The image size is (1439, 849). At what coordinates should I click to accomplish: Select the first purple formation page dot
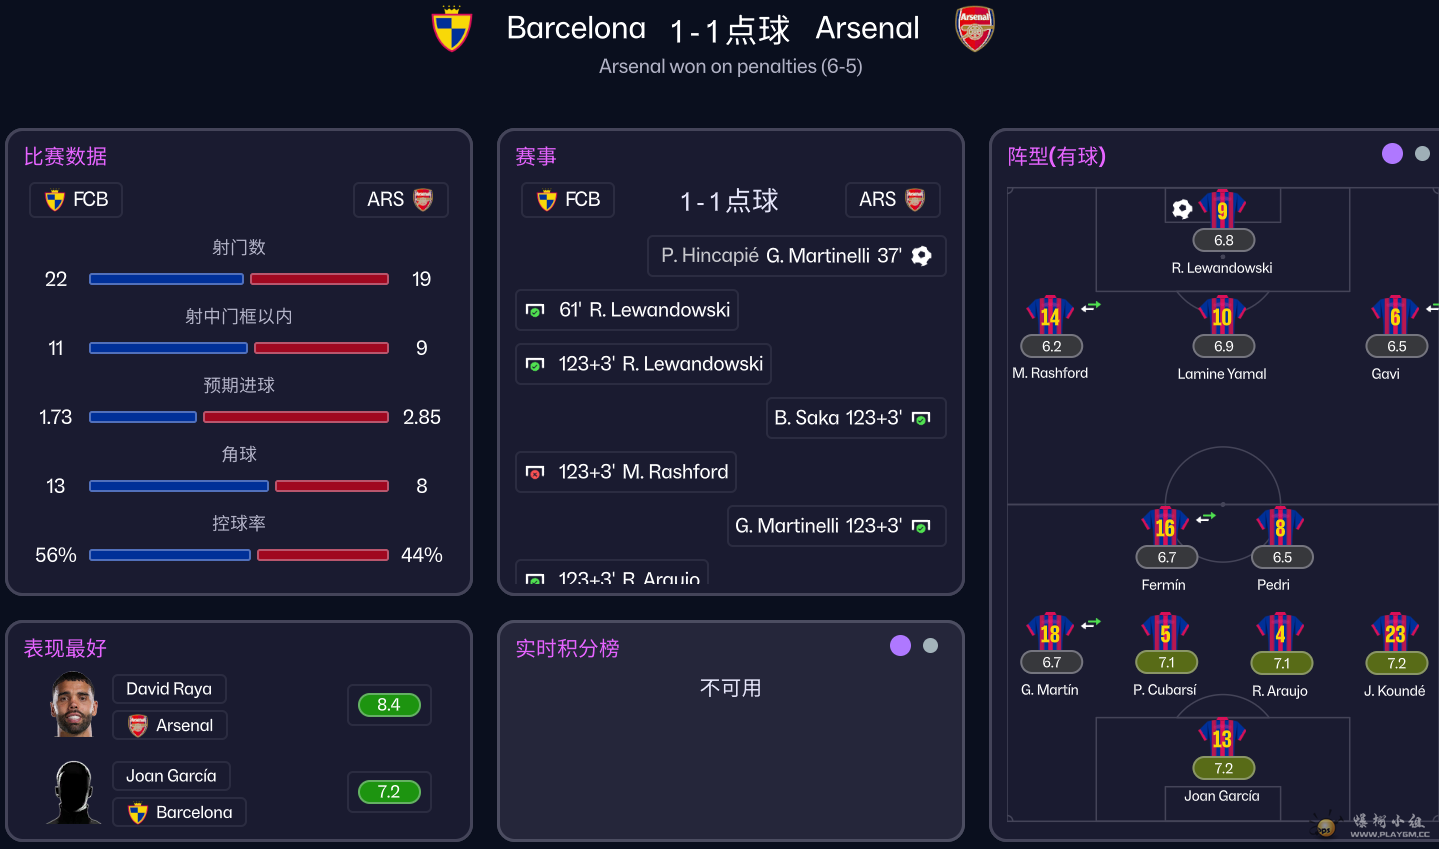coord(1392,153)
